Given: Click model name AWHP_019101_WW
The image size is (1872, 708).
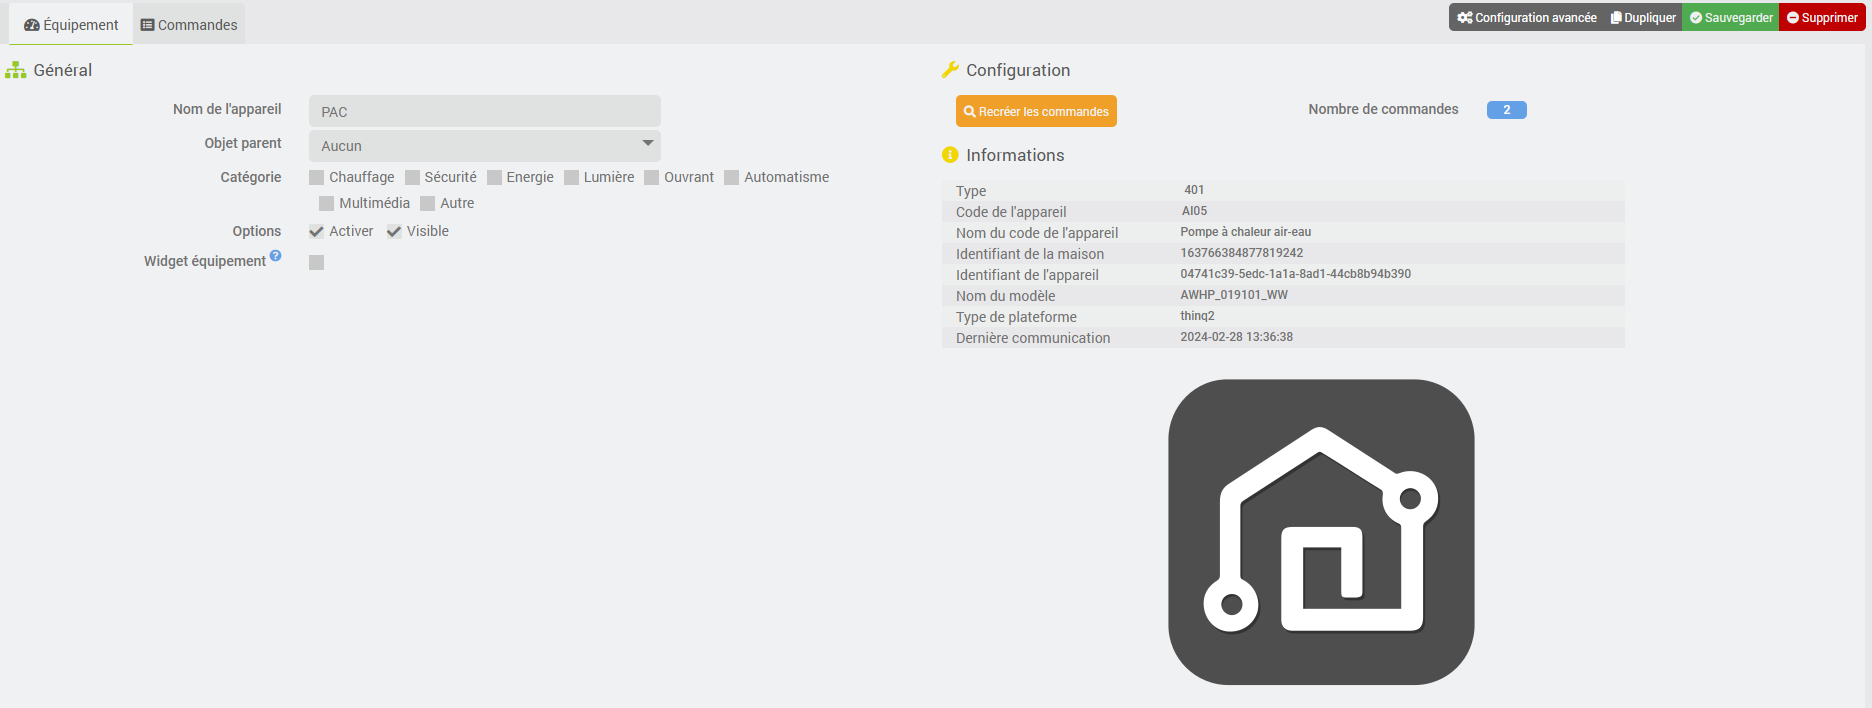Looking at the screenshot, I should tap(1234, 295).
